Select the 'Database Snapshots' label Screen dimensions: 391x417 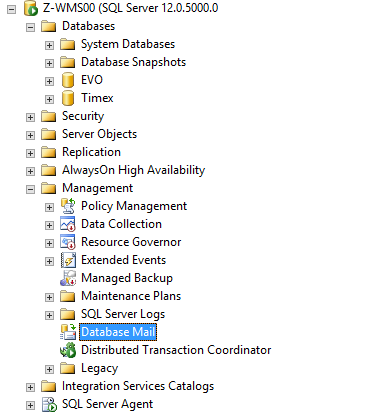(134, 62)
